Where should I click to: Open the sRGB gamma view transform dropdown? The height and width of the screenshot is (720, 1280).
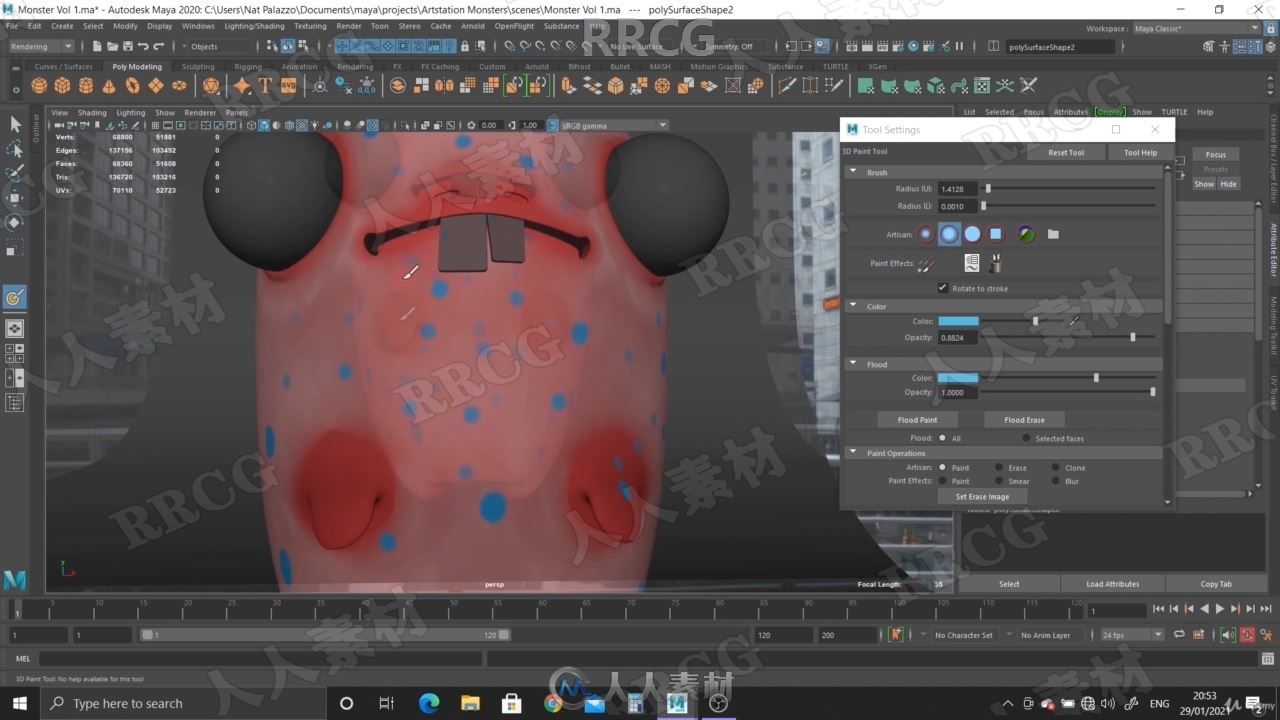tap(613, 125)
